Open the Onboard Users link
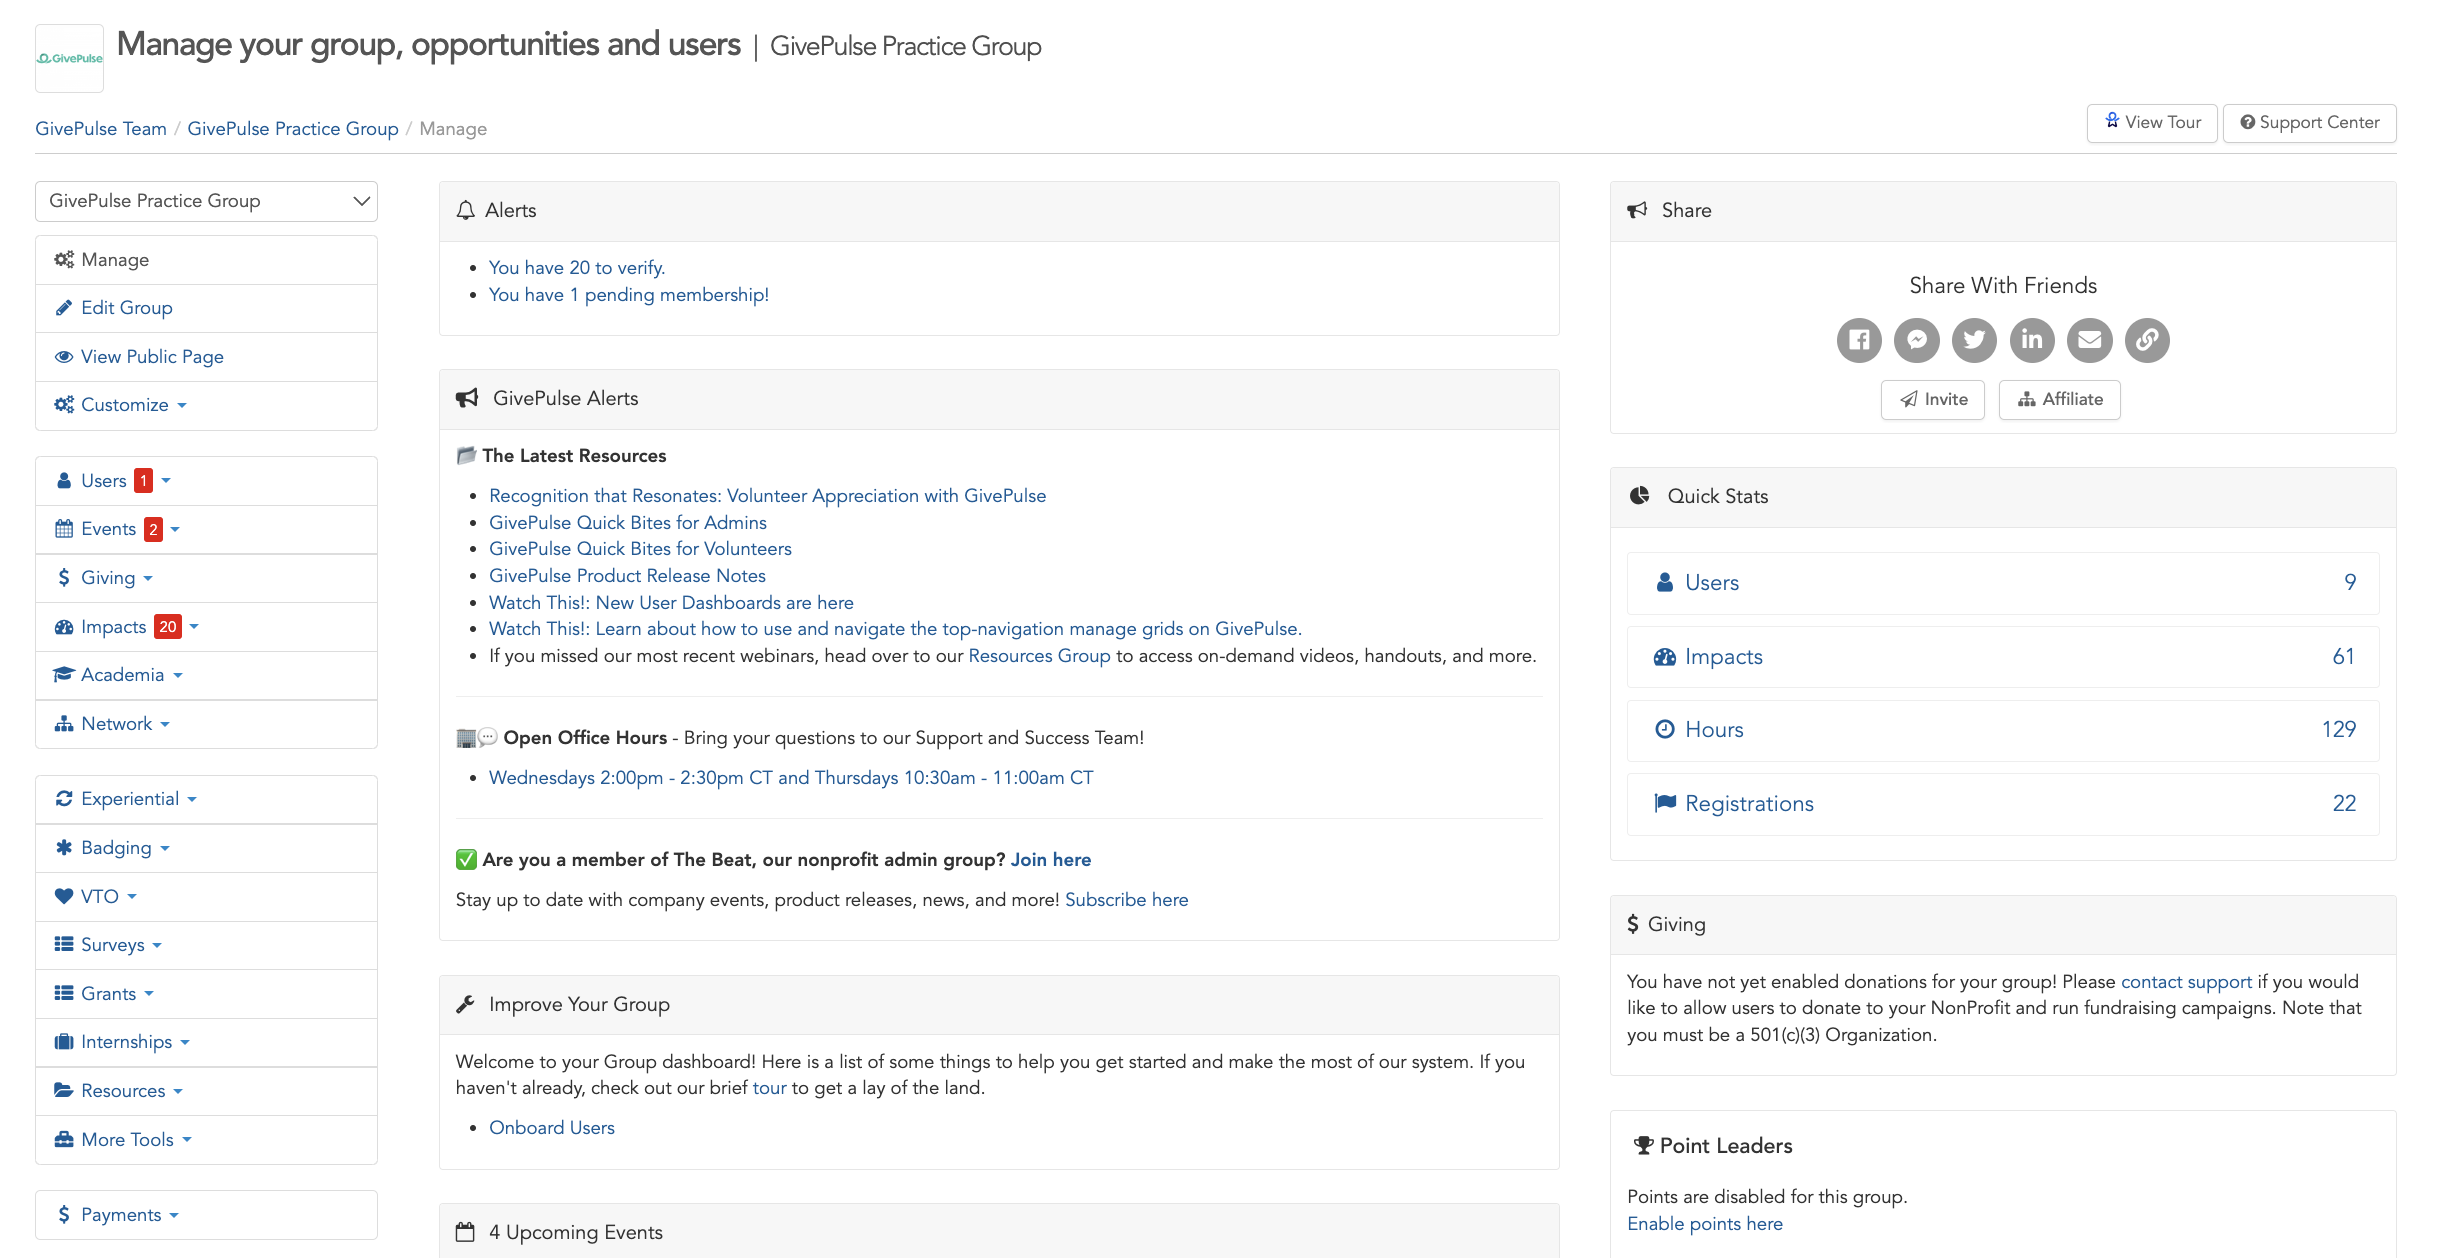This screenshot has width=2450, height=1258. [552, 1128]
